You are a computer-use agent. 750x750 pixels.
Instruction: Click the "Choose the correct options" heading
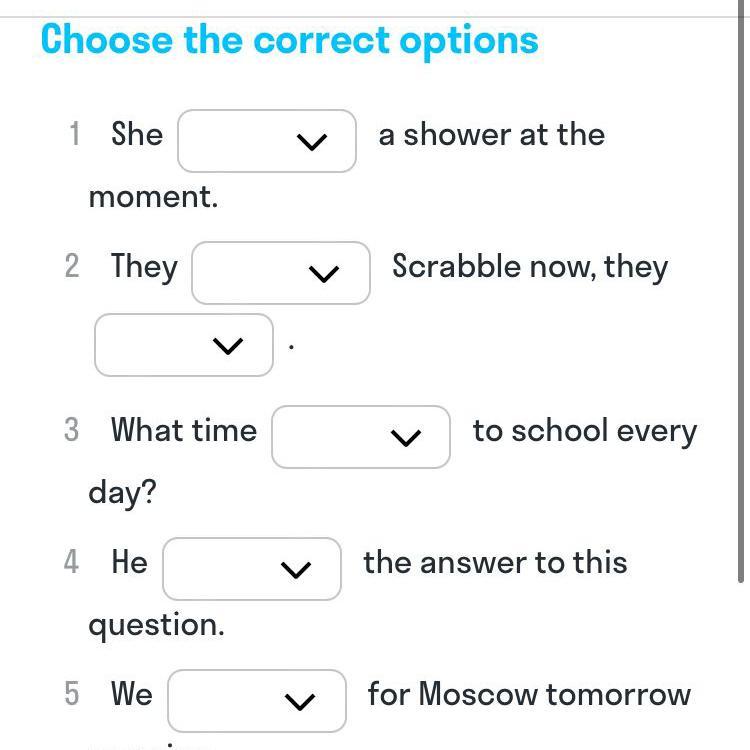(290, 40)
